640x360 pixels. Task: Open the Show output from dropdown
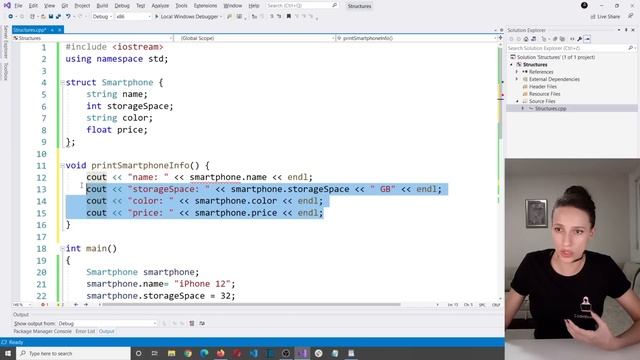107,323
